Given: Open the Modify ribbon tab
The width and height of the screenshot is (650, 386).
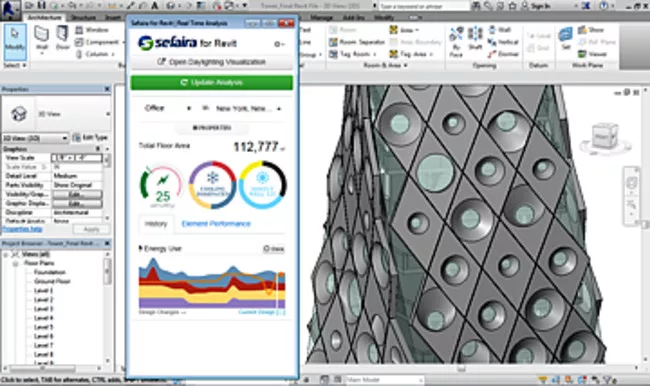Looking at the screenshot, I should [383, 17].
